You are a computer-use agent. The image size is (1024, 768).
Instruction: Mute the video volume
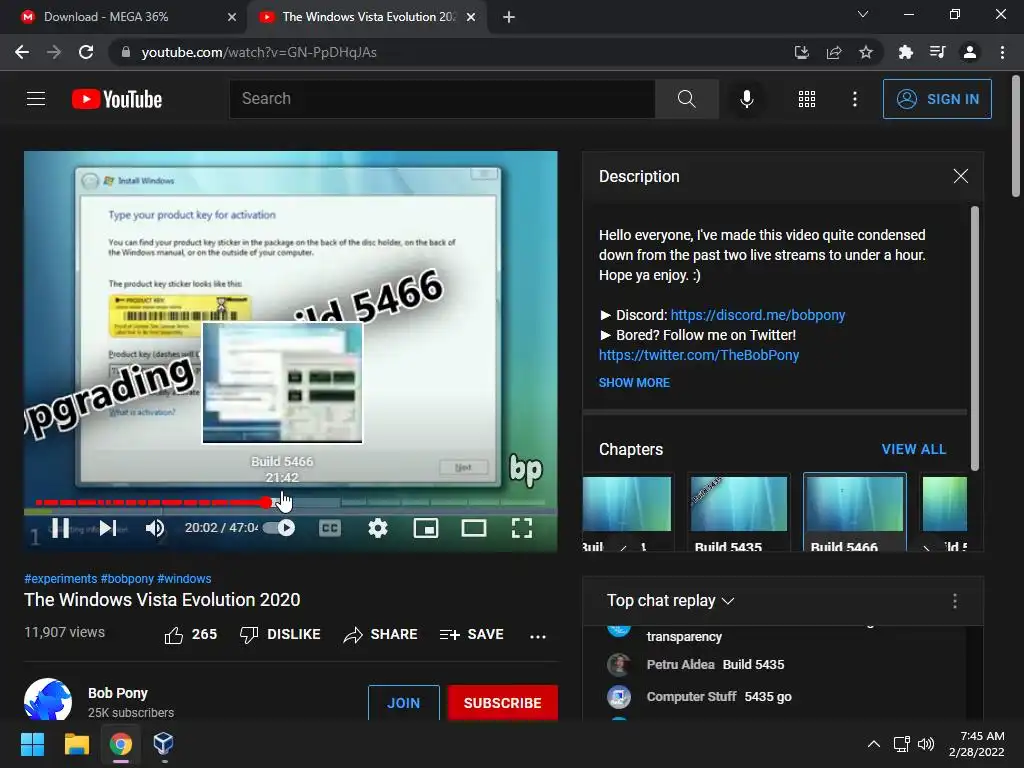click(x=155, y=528)
